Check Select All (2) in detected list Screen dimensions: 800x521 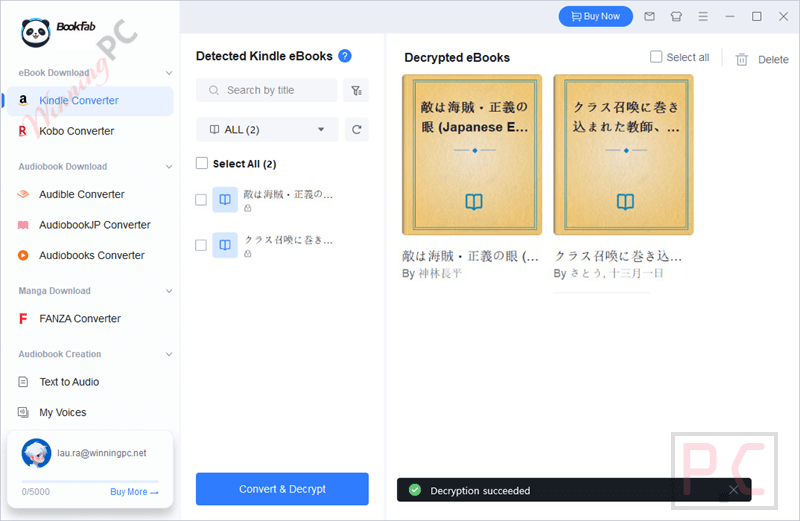click(x=202, y=163)
